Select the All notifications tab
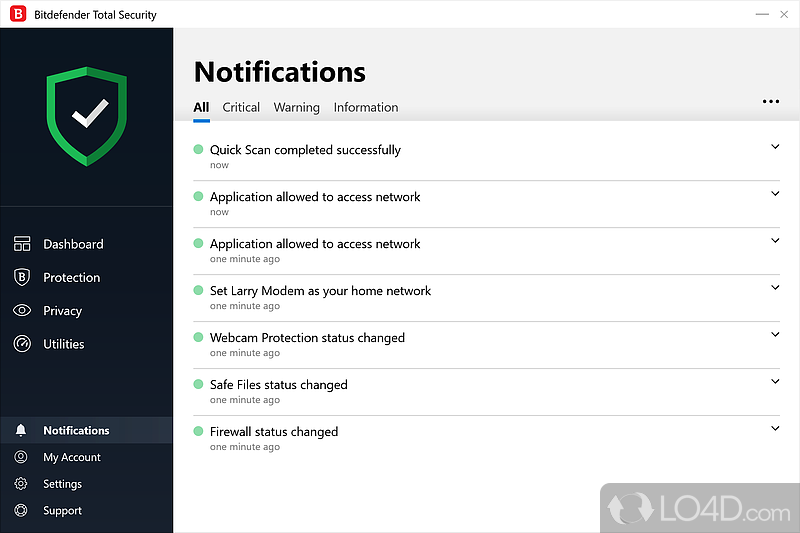This screenshot has width=800, height=533. tap(201, 108)
